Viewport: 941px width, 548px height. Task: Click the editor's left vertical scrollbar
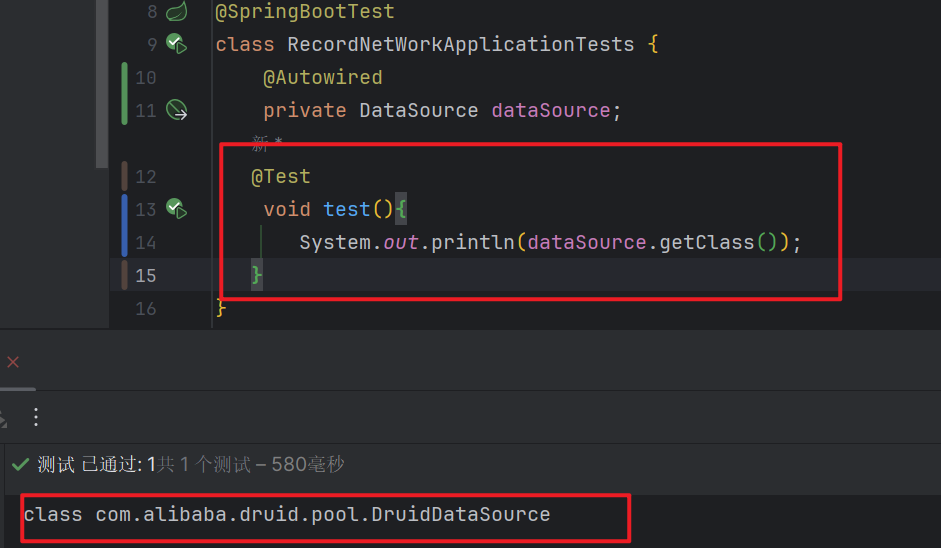[101, 80]
